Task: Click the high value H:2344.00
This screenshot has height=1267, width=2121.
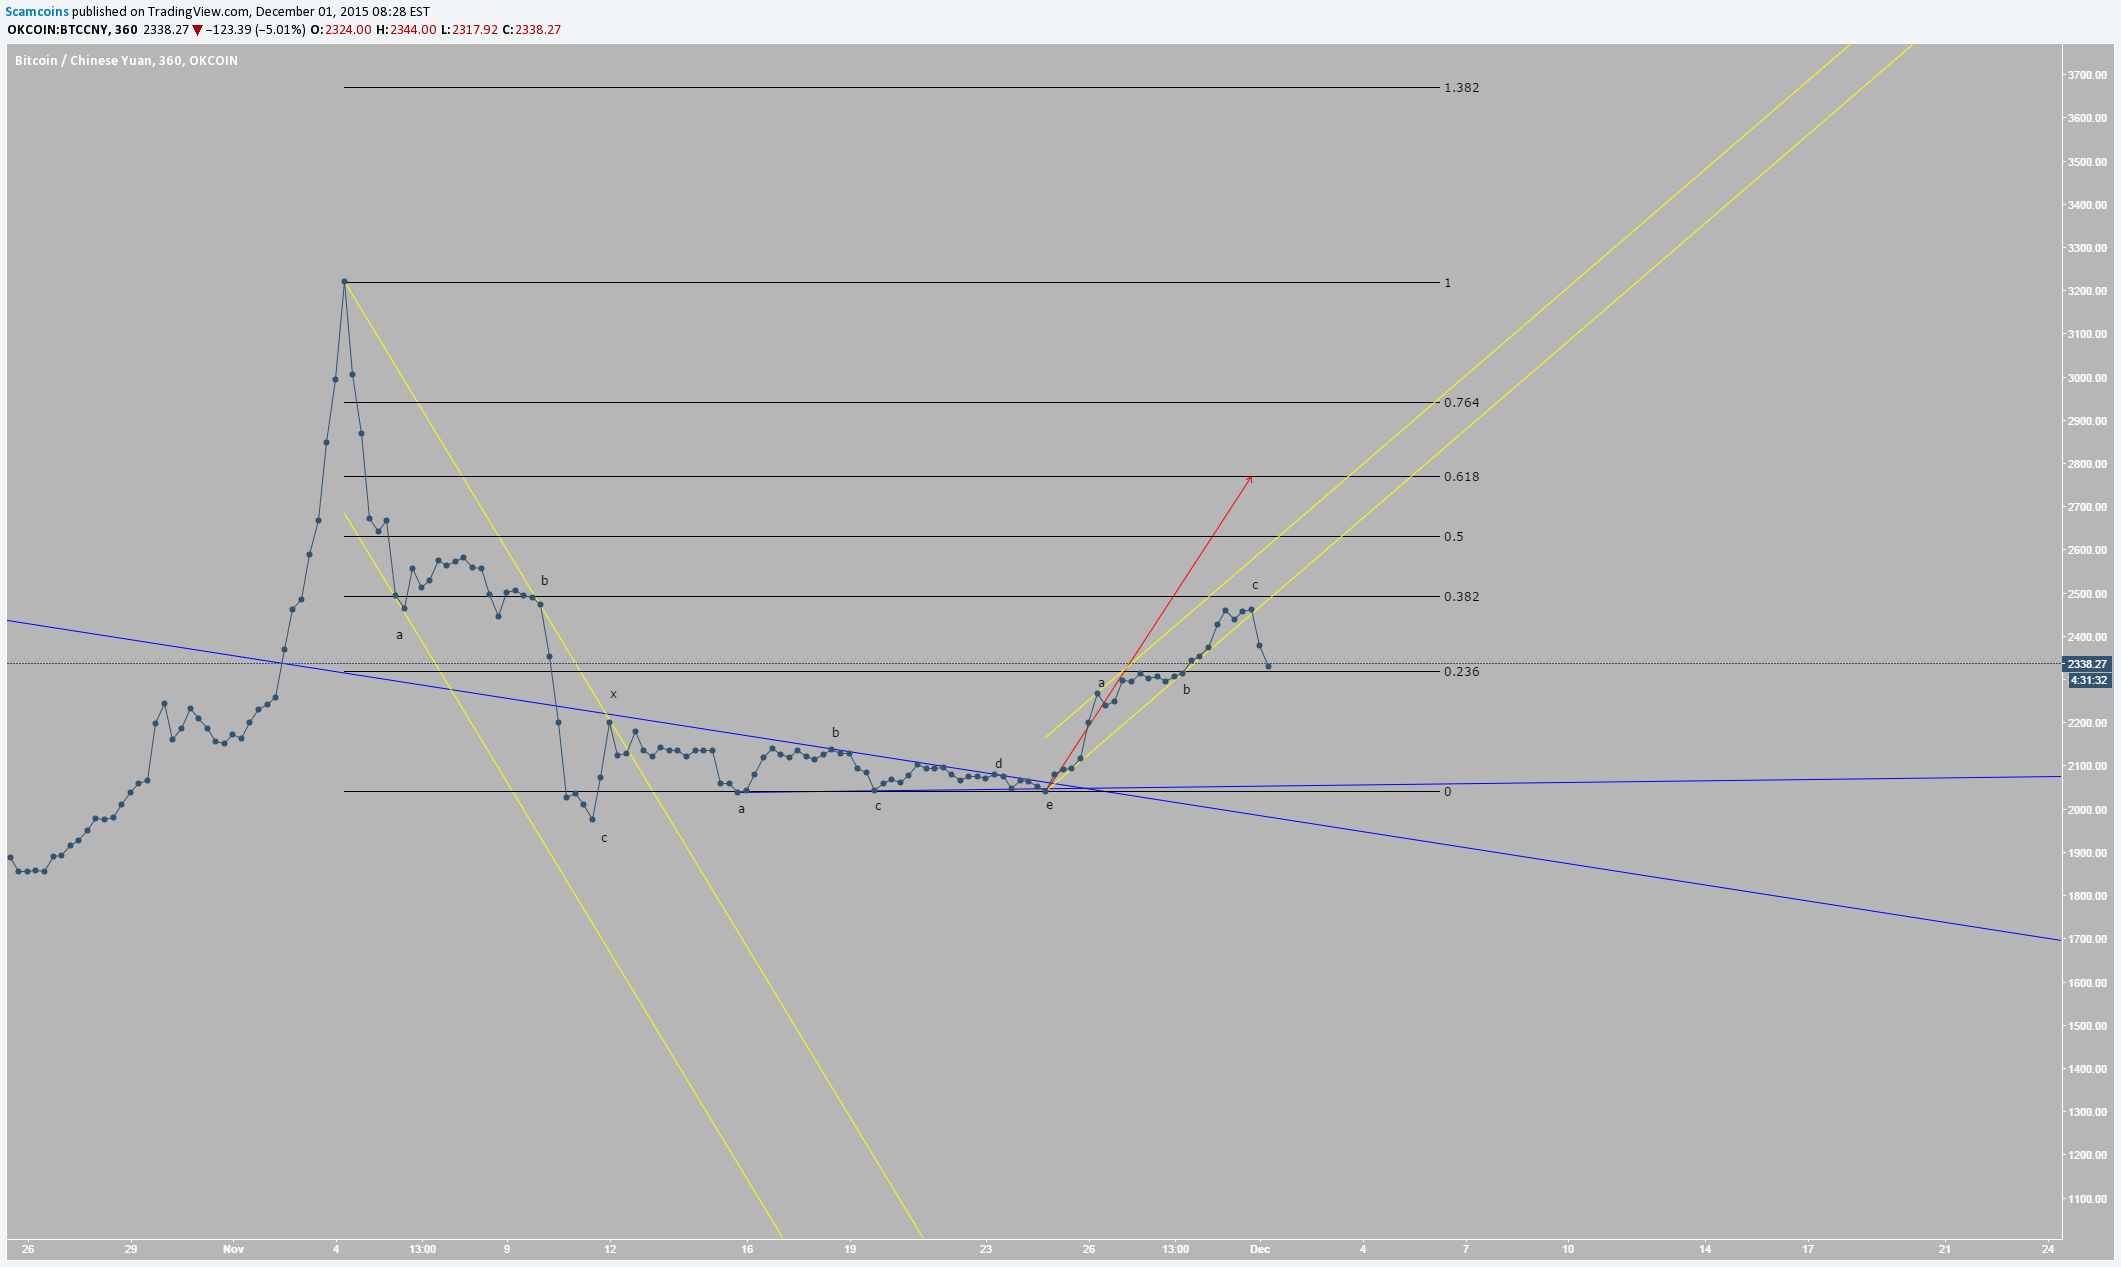Action: (406, 30)
